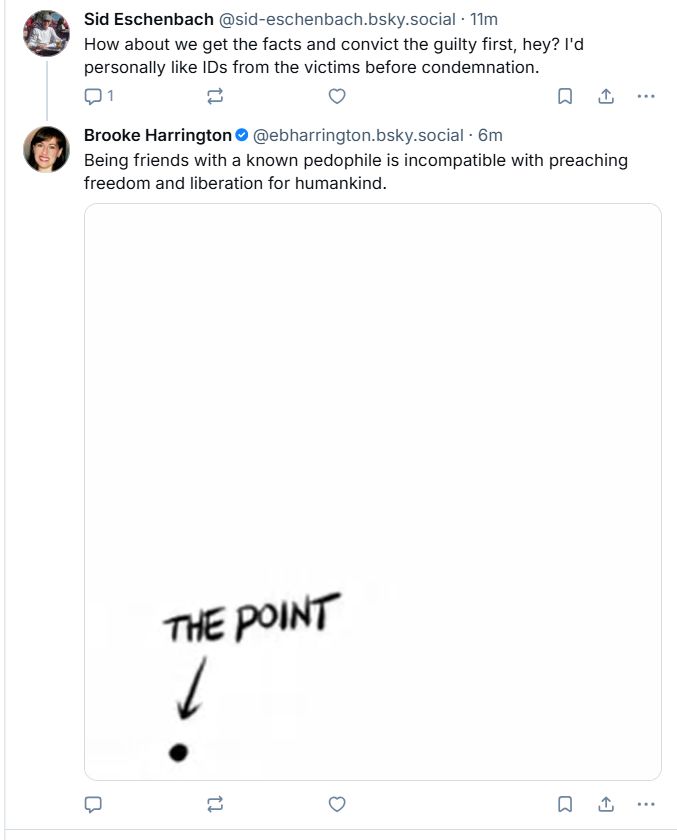Click the Sid Eschenbach display name
Screen dimensions: 677x840
[148, 19]
